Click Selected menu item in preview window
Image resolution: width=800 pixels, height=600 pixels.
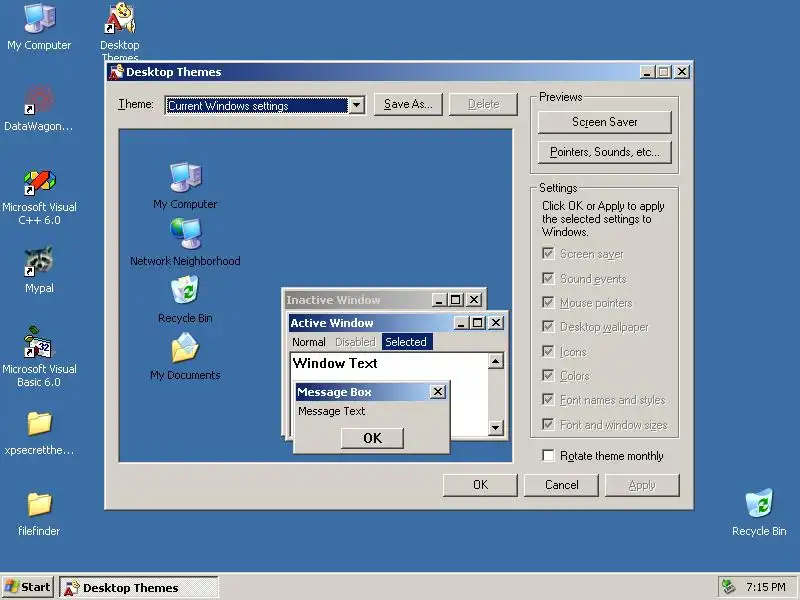[406, 342]
